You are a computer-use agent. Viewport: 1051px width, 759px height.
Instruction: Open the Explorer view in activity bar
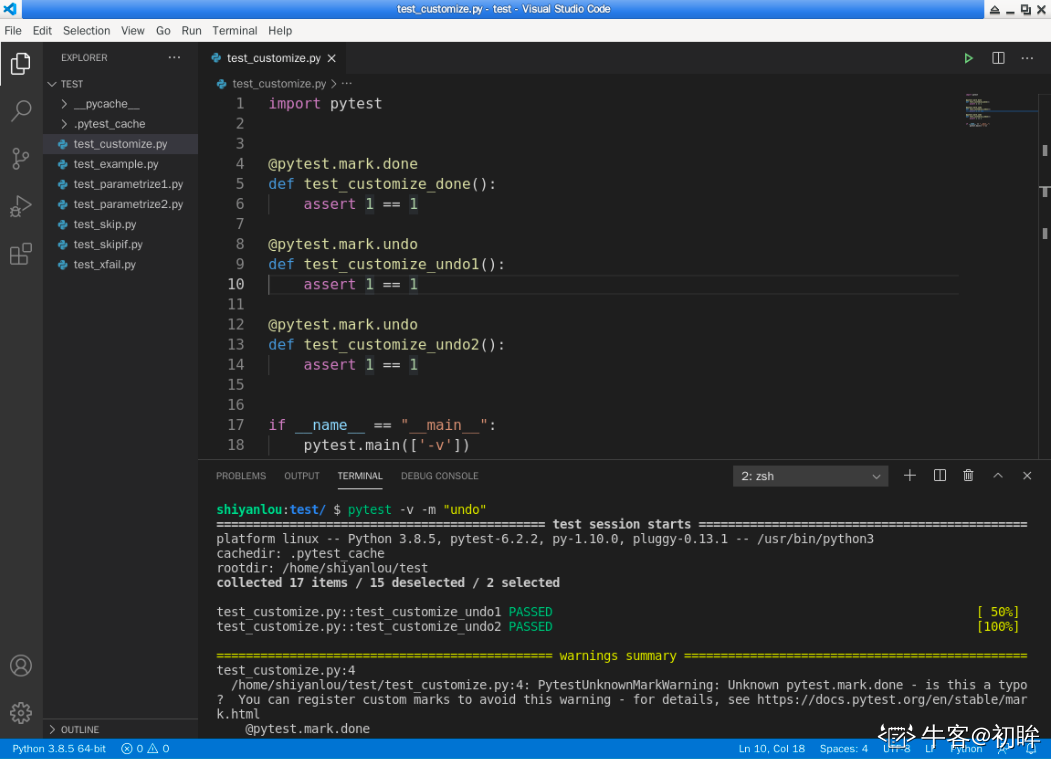(21, 64)
